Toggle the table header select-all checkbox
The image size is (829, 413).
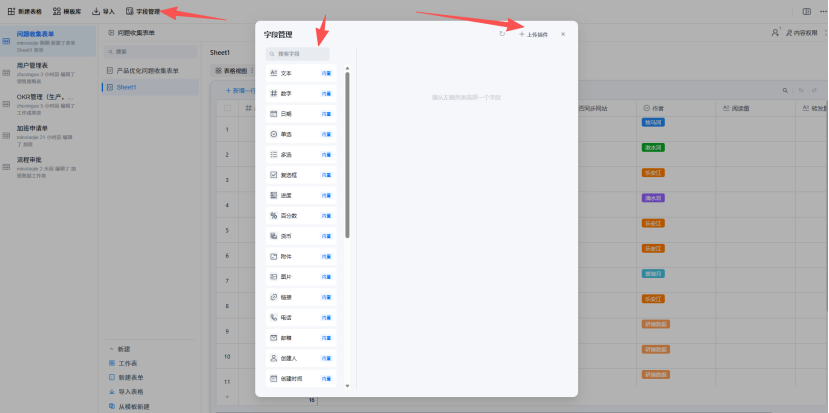227,108
